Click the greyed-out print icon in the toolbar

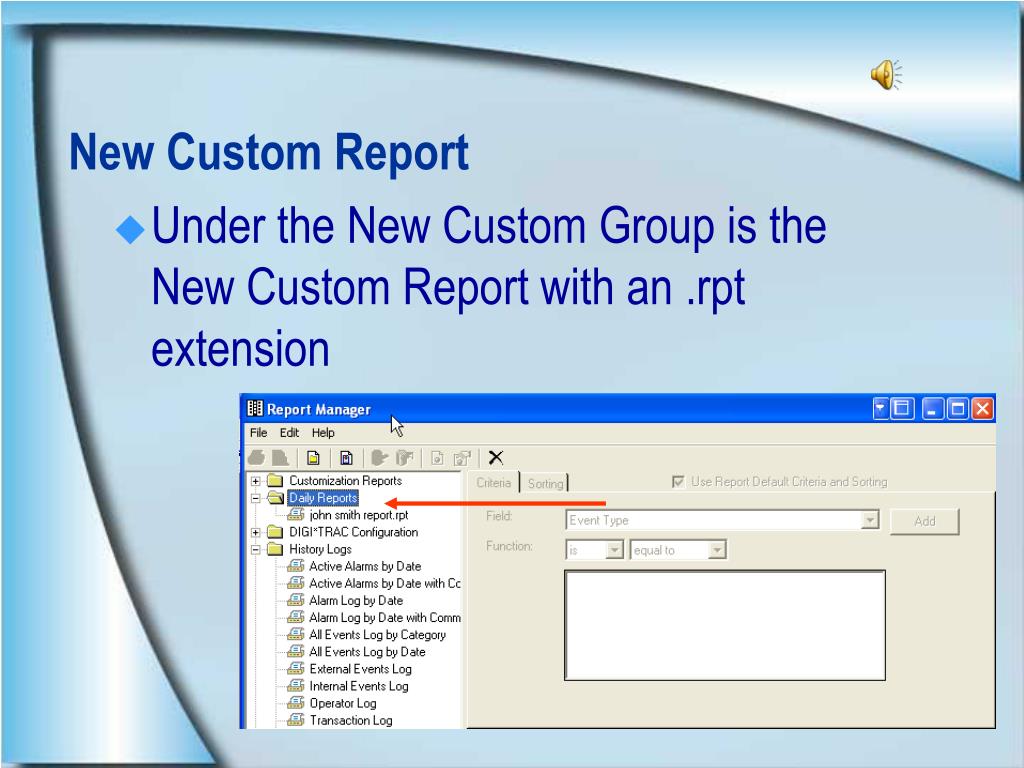coord(257,458)
